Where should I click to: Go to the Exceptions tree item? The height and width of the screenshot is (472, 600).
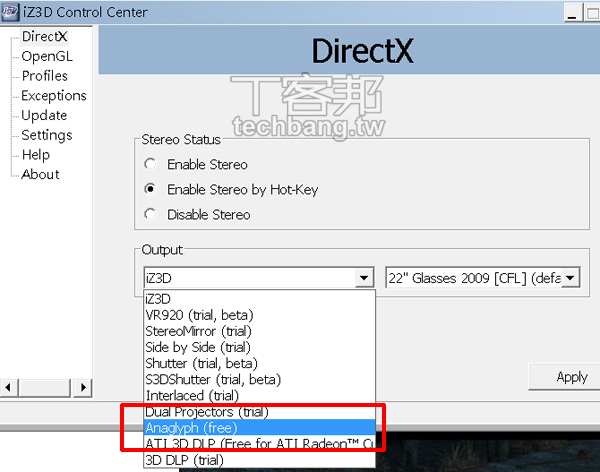click(x=54, y=95)
